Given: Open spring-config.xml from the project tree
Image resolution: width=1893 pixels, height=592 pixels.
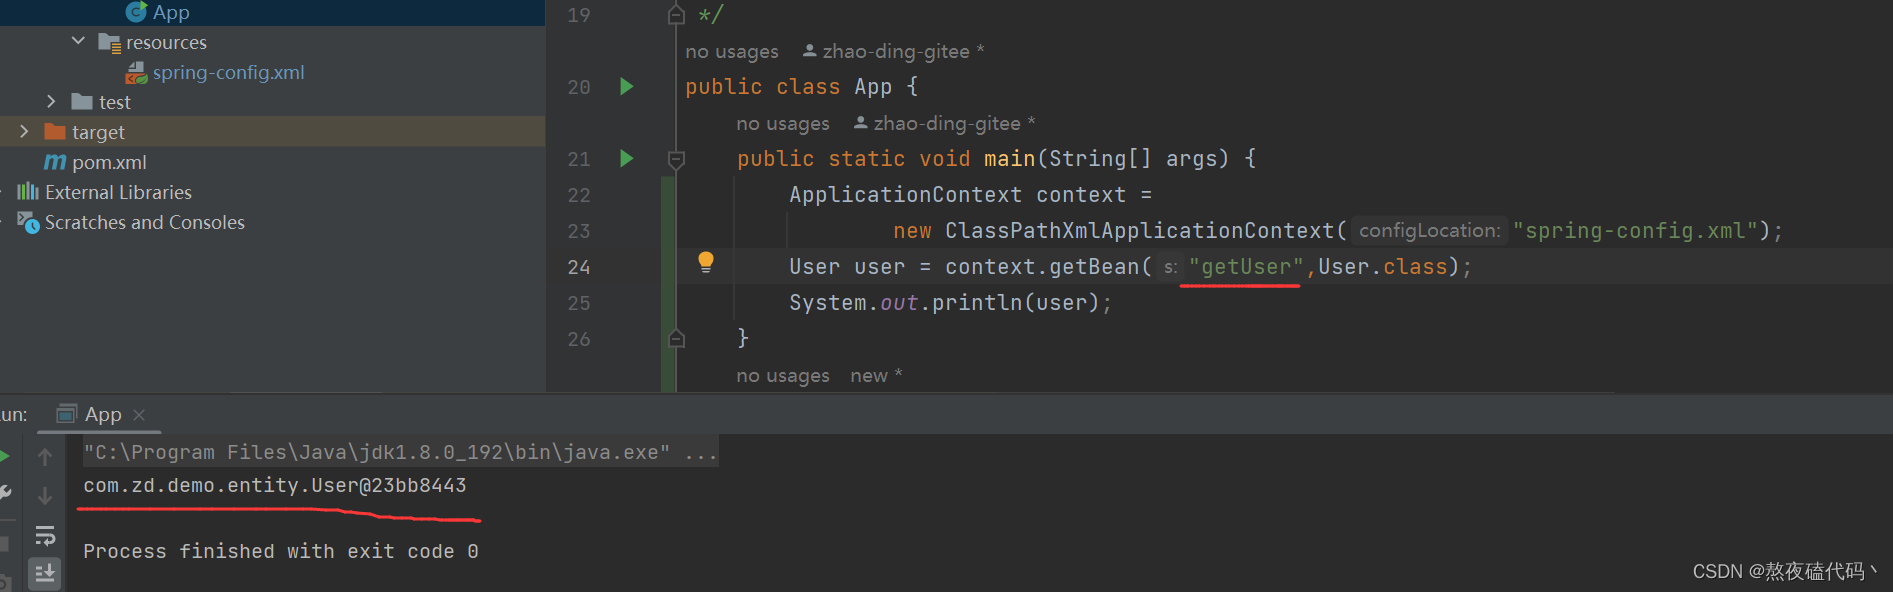Looking at the screenshot, I should [x=227, y=72].
